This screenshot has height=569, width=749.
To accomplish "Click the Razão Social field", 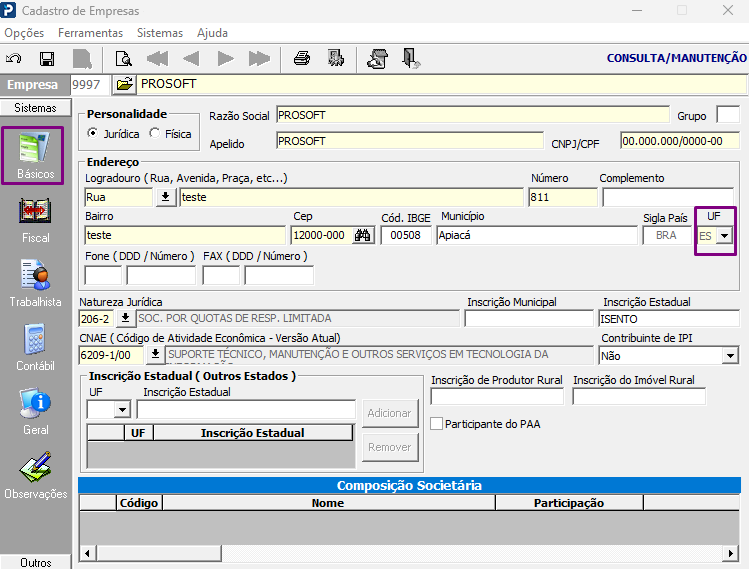I will (472, 115).
